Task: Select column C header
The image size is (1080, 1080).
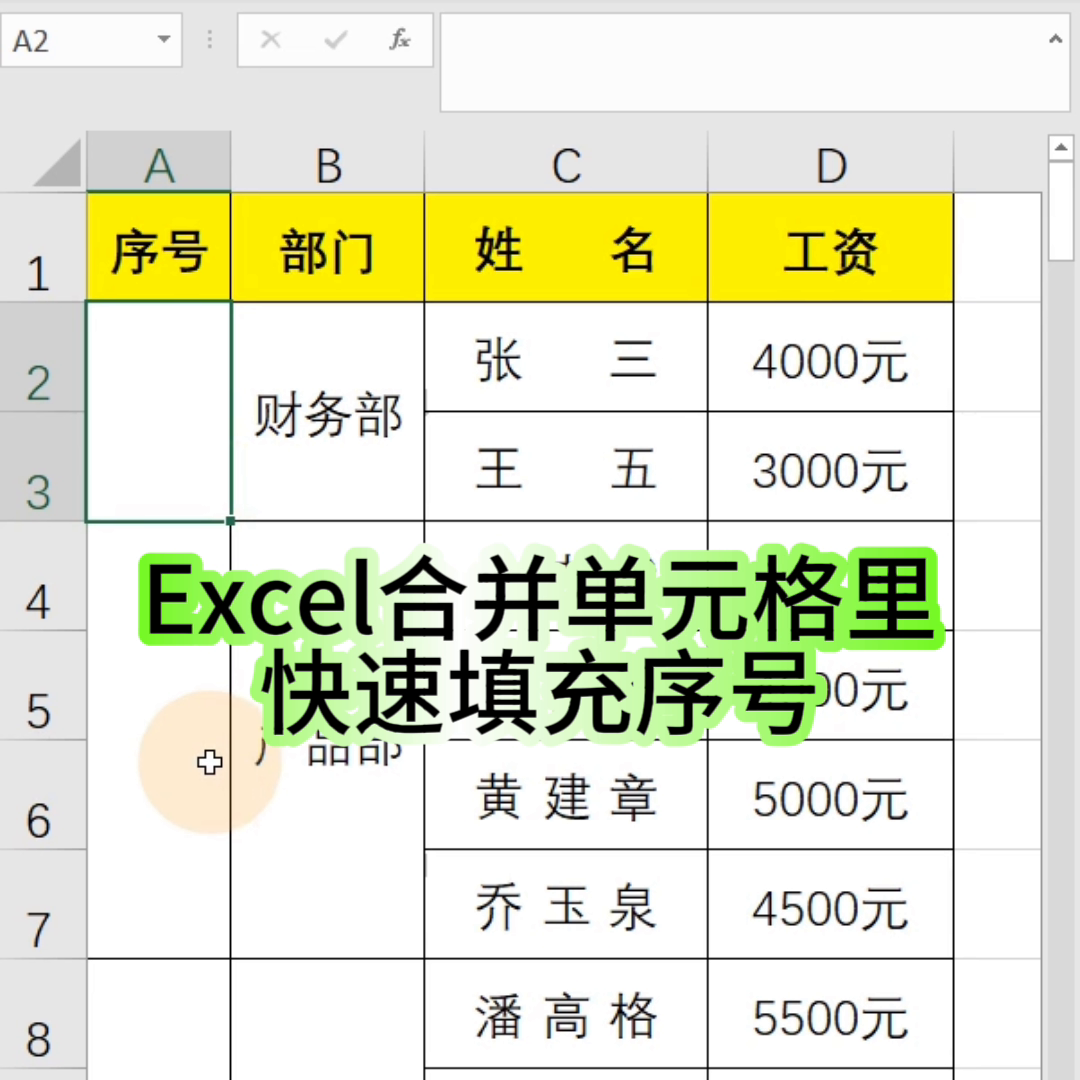Action: coord(566,162)
